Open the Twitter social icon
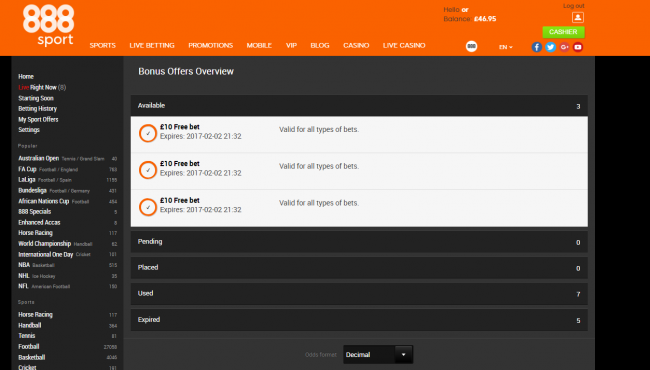650x370 pixels. (551, 47)
